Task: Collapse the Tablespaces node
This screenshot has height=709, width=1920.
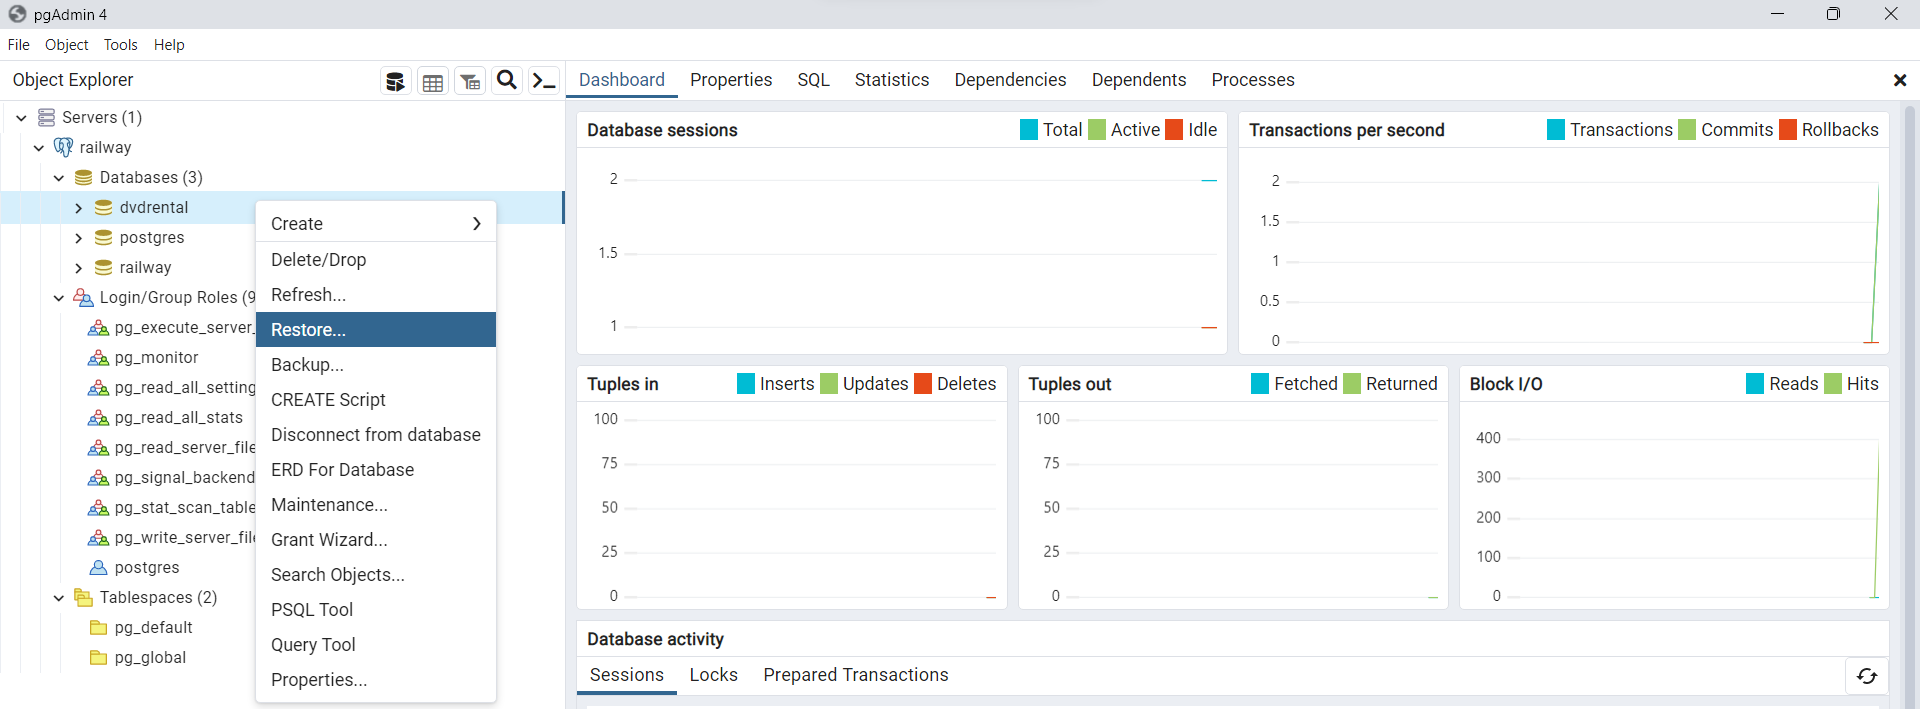Action: tap(59, 598)
